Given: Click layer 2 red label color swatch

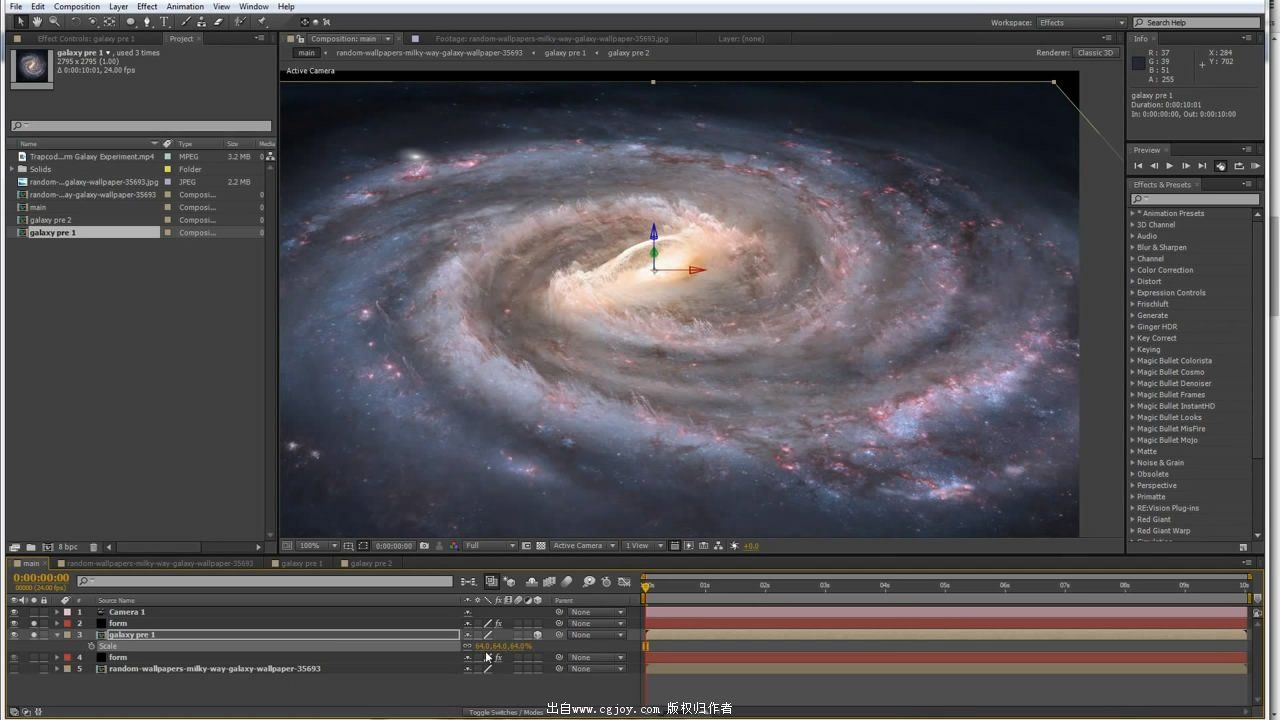Looking at the screenshot, I should tap(67, 623).
